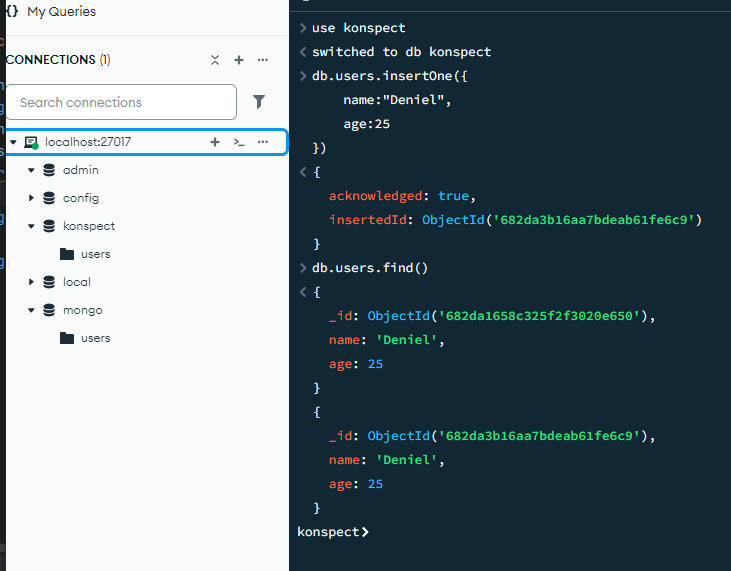The height and width of the screenshot is (571, 731).
Task: Select the admin database name
Action: coord(80,170)
